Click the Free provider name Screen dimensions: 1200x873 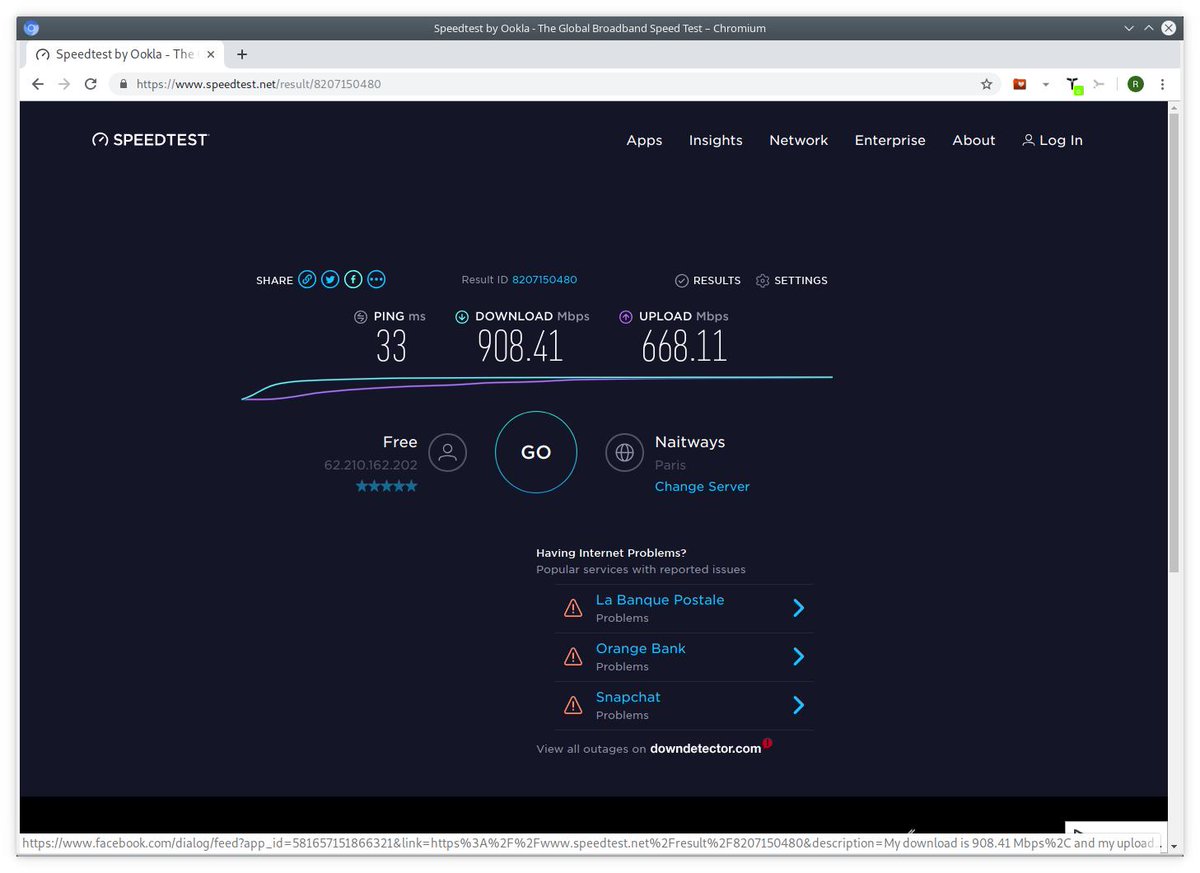click(400, 442)
